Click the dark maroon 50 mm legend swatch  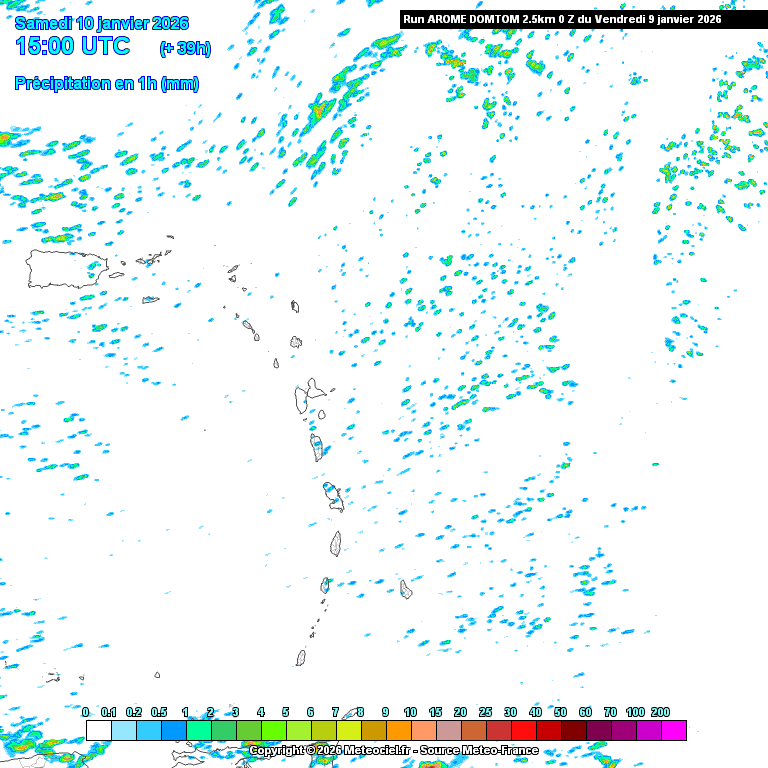coord(573,731)
